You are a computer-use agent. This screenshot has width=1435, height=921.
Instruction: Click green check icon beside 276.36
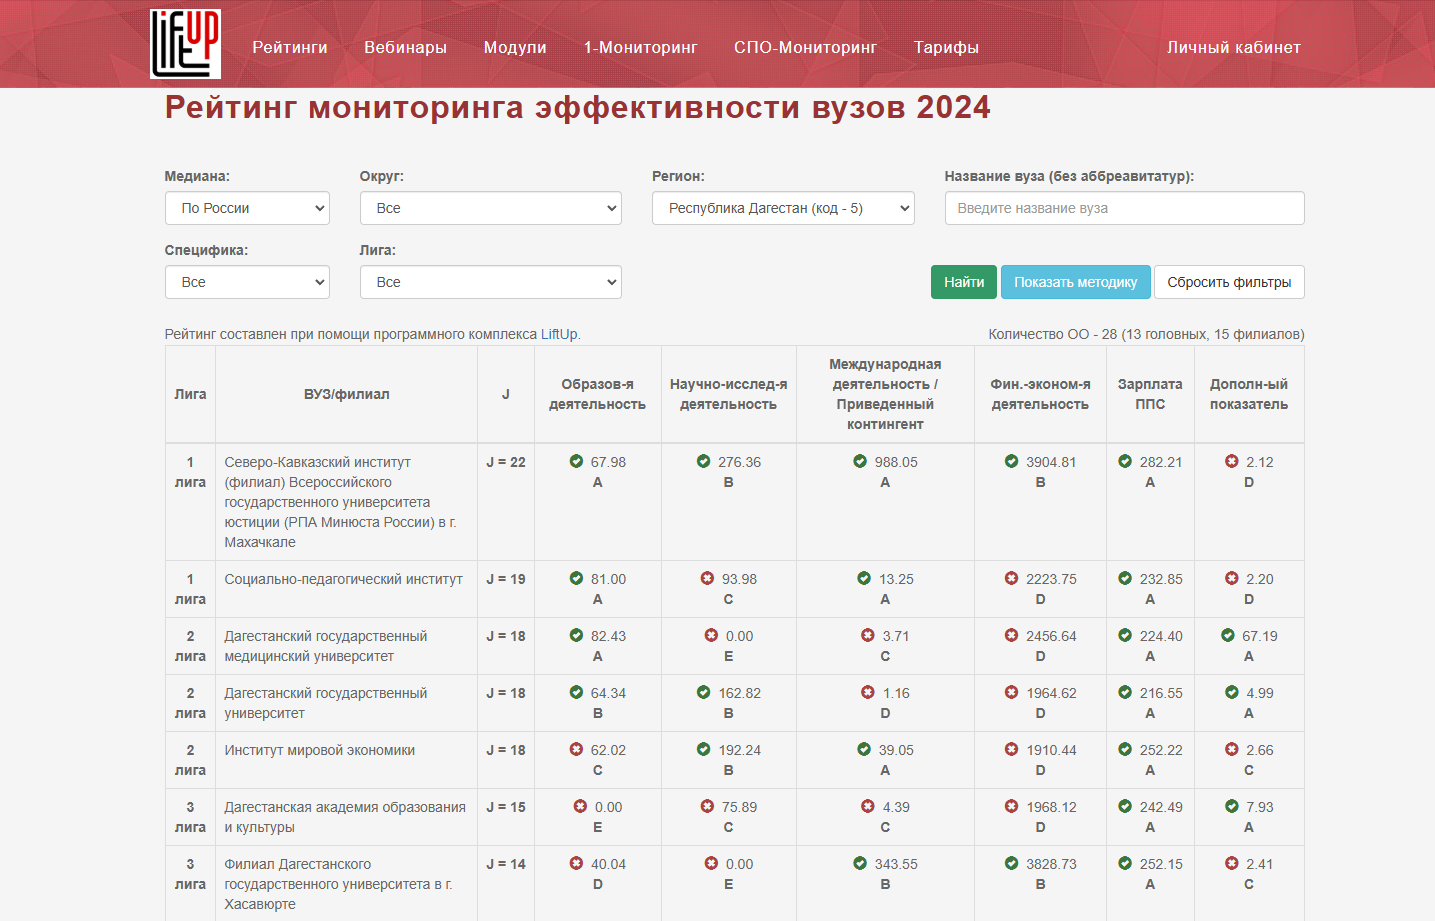click(704, 462)
